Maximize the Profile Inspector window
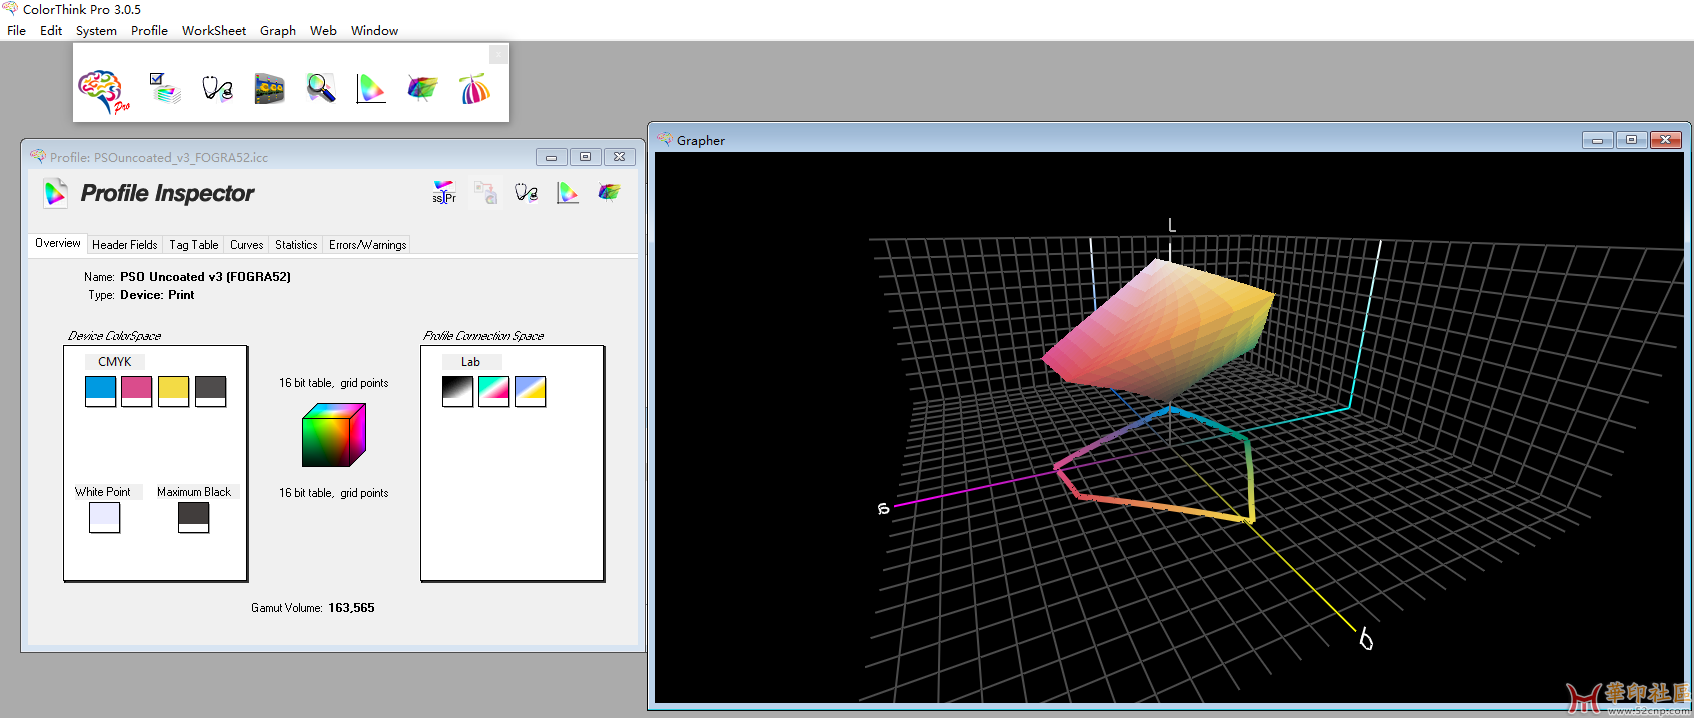 (586, 157)
